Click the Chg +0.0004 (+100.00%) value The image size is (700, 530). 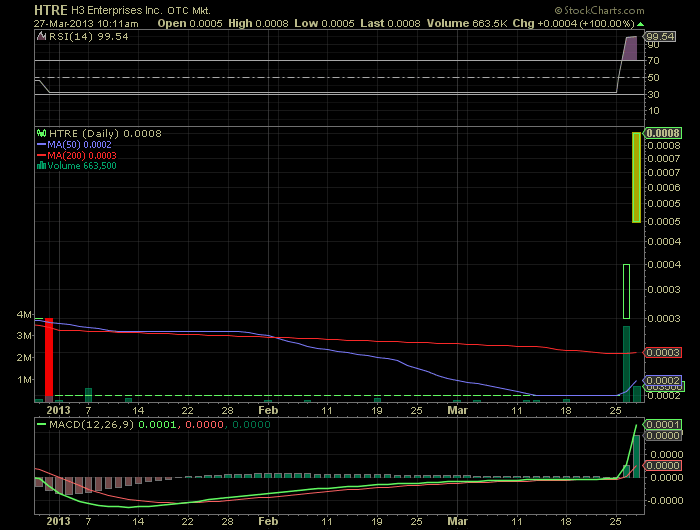(573, 24)
